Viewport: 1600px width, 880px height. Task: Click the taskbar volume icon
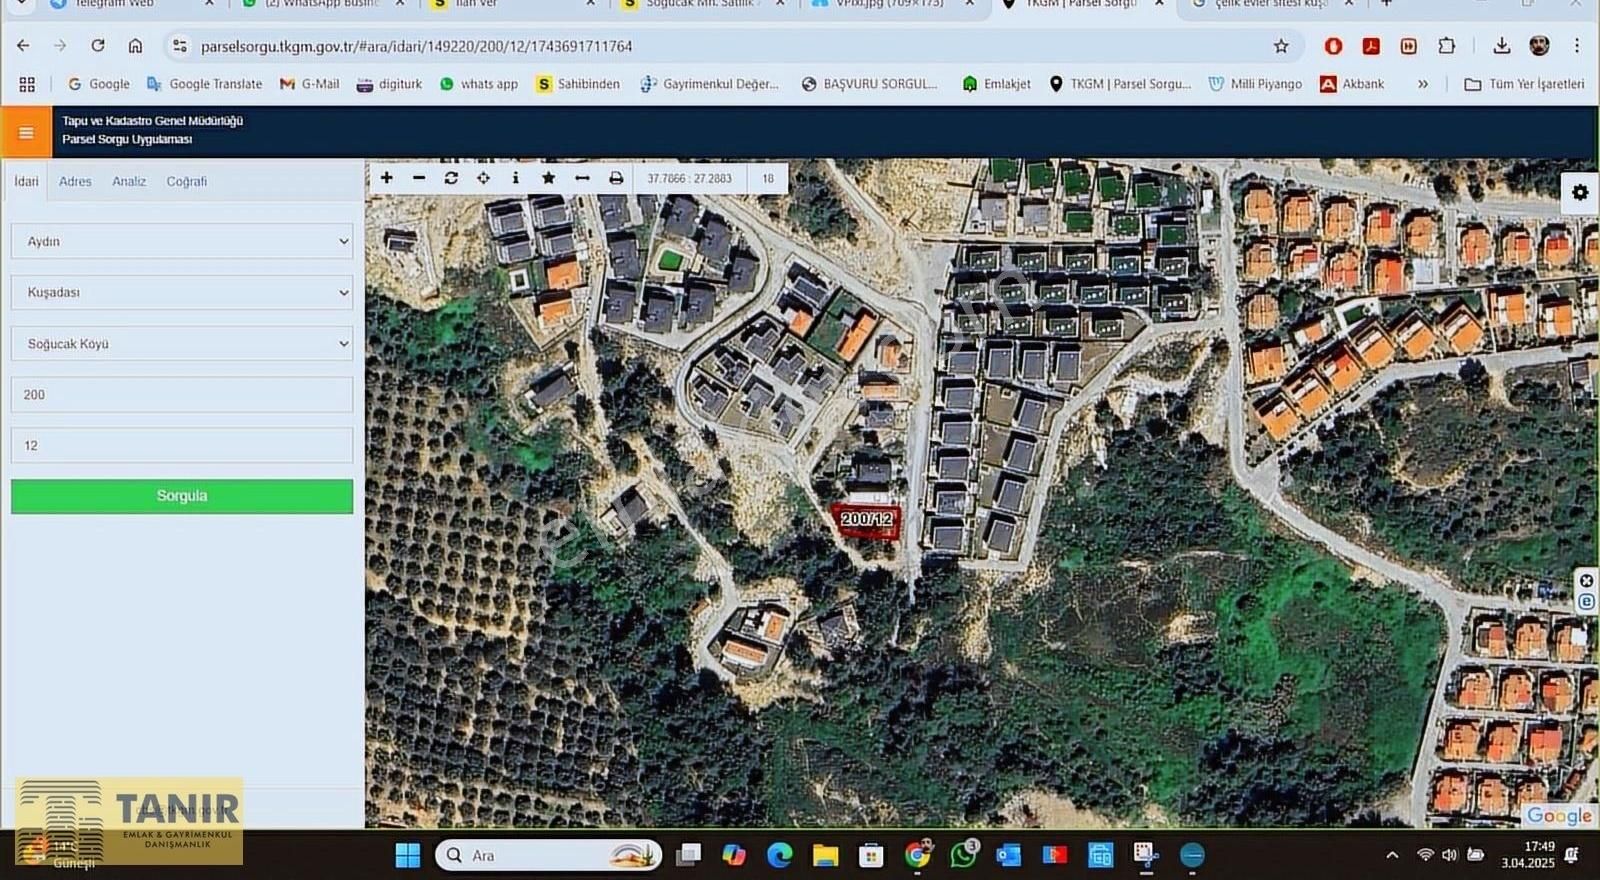pyautogui.click(x=1449, y=855)
